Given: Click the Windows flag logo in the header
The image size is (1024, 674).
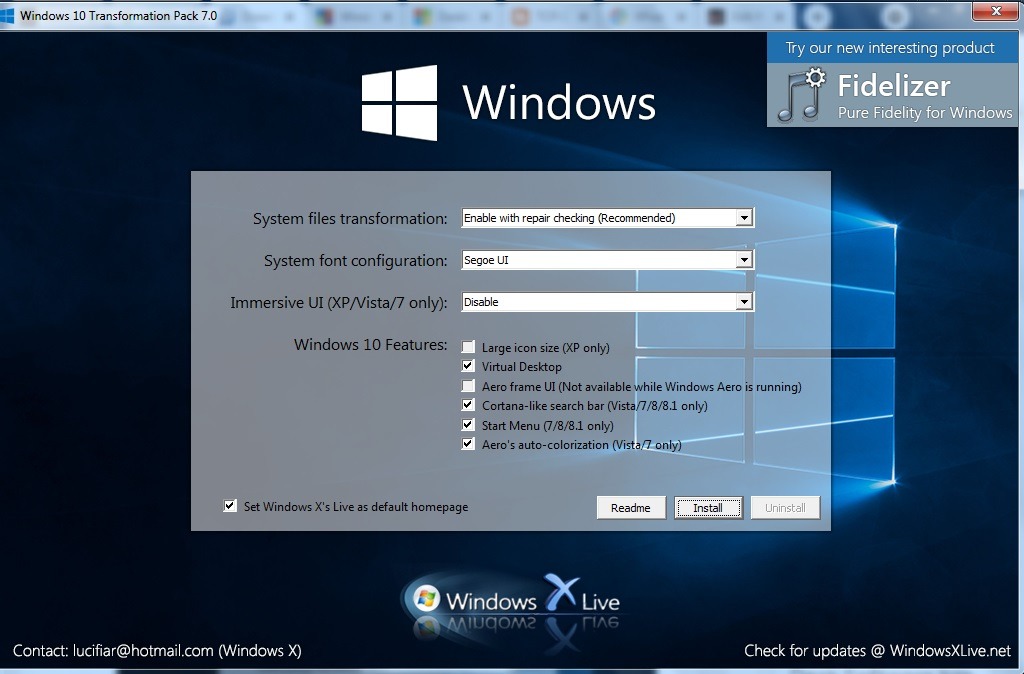Looking at the screenshot, I should 402,100.
